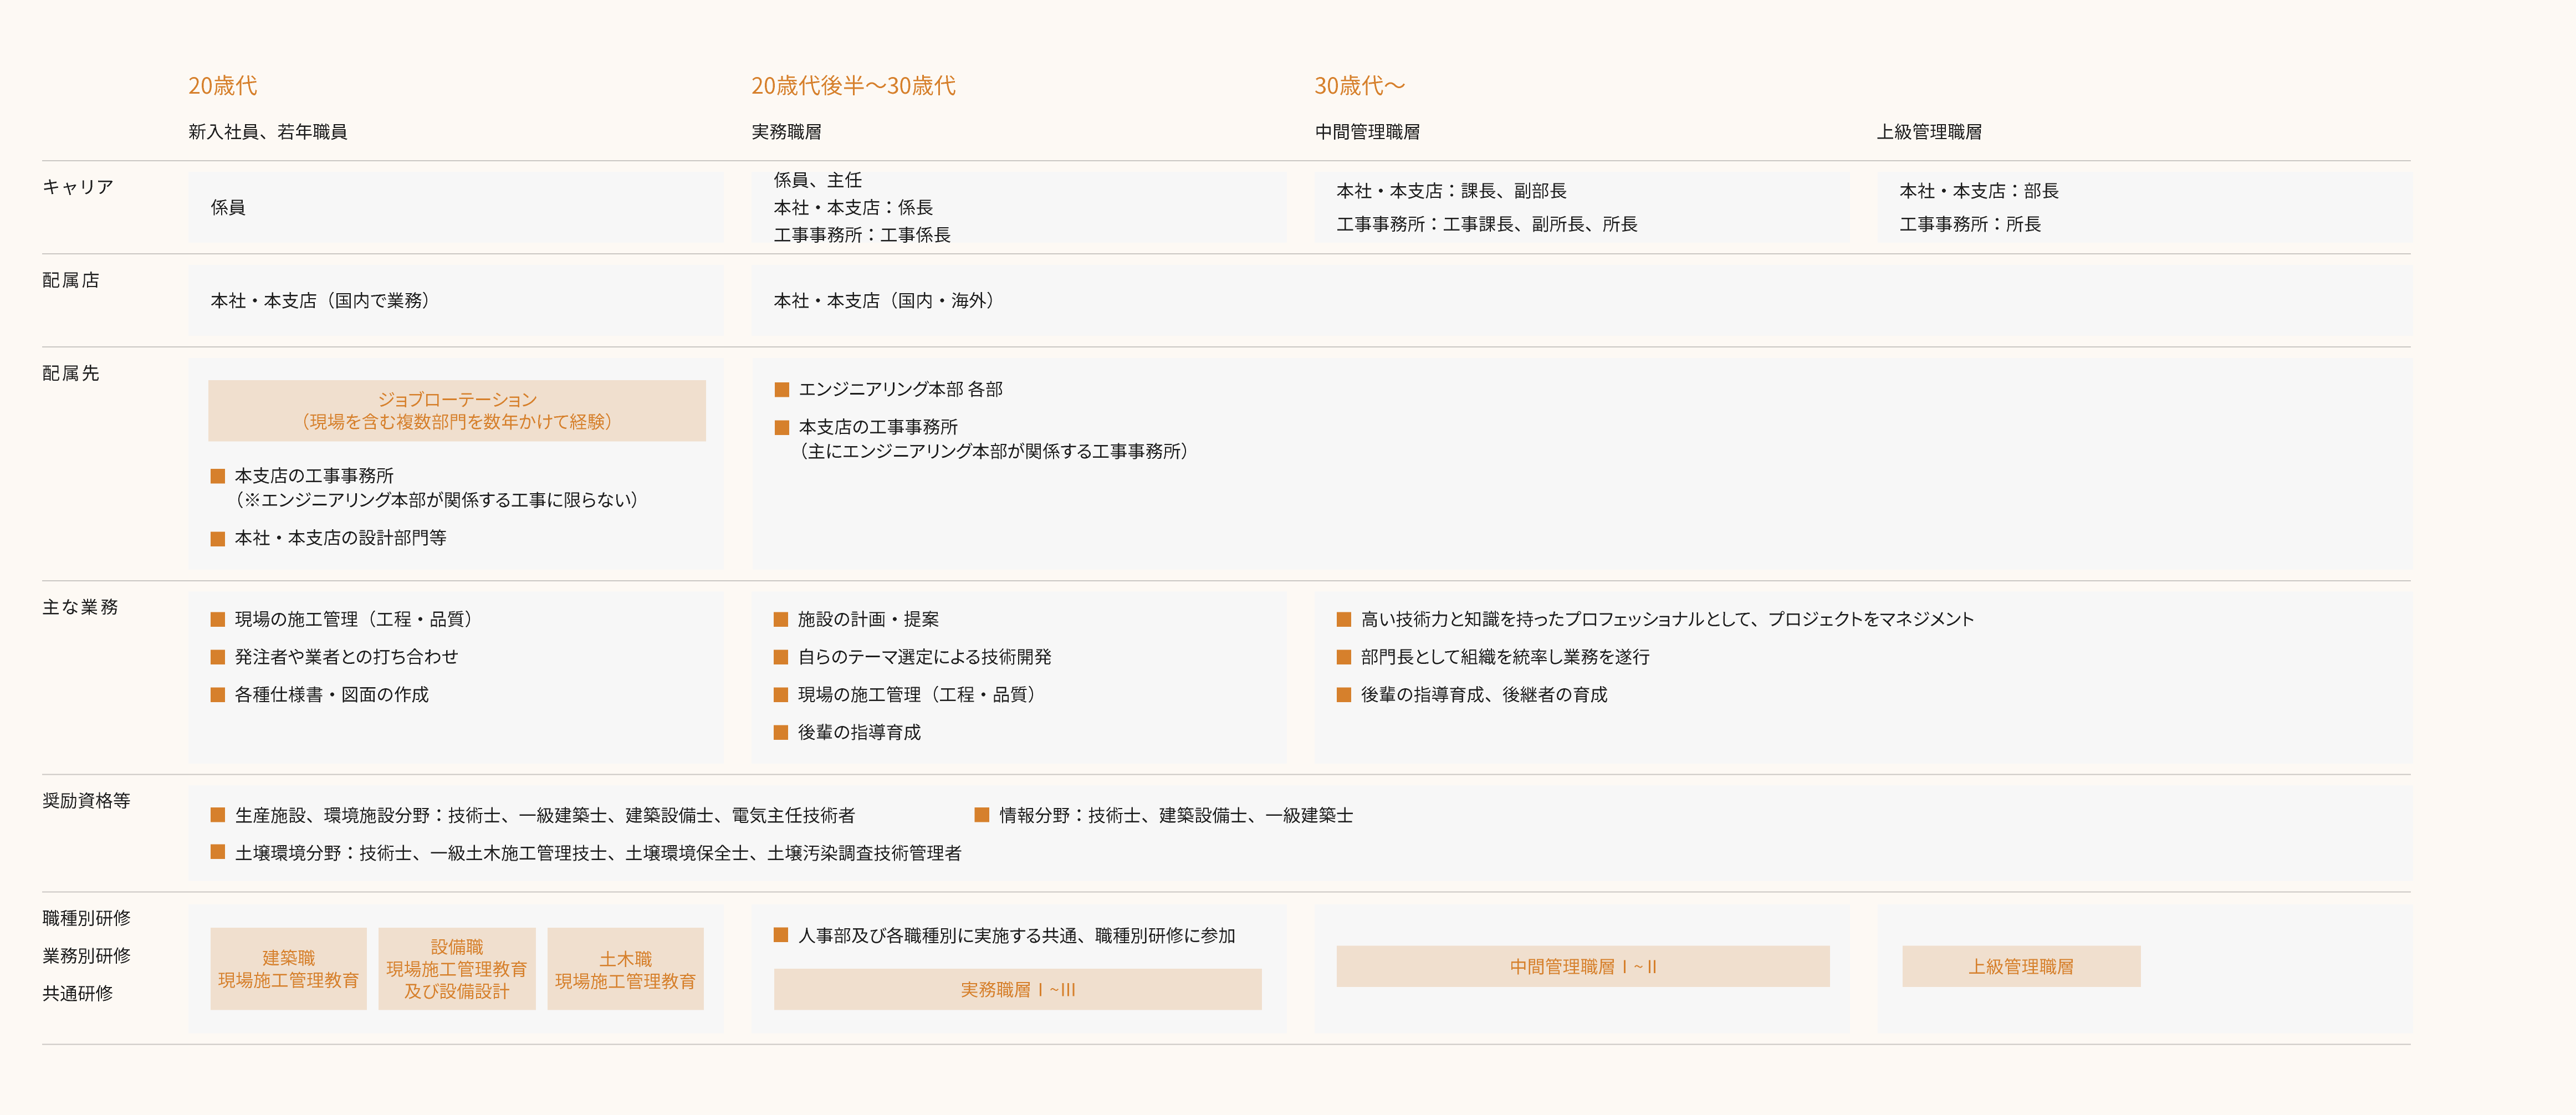Click orange bullet beside エンジニアリング本部 各部

(781, 389)
